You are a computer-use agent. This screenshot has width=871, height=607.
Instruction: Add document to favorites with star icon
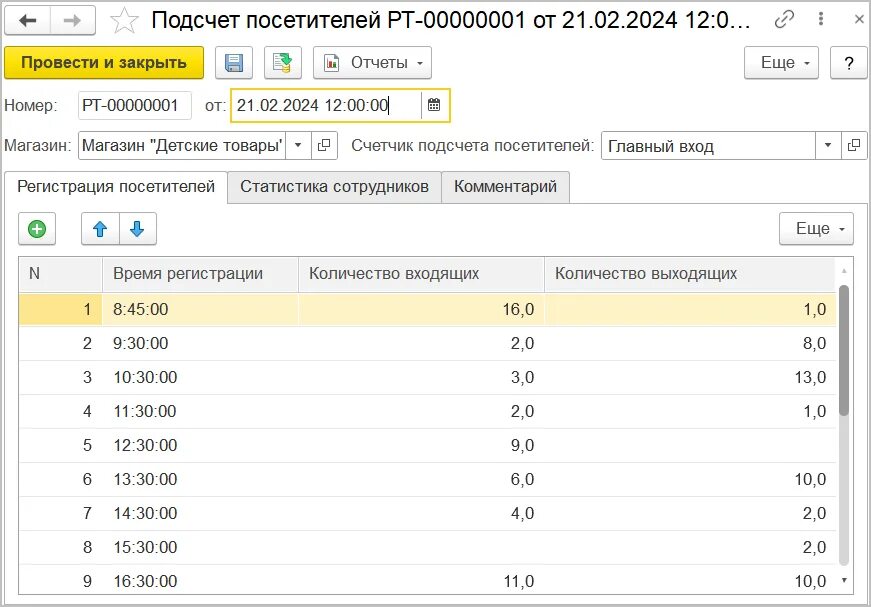124,21
